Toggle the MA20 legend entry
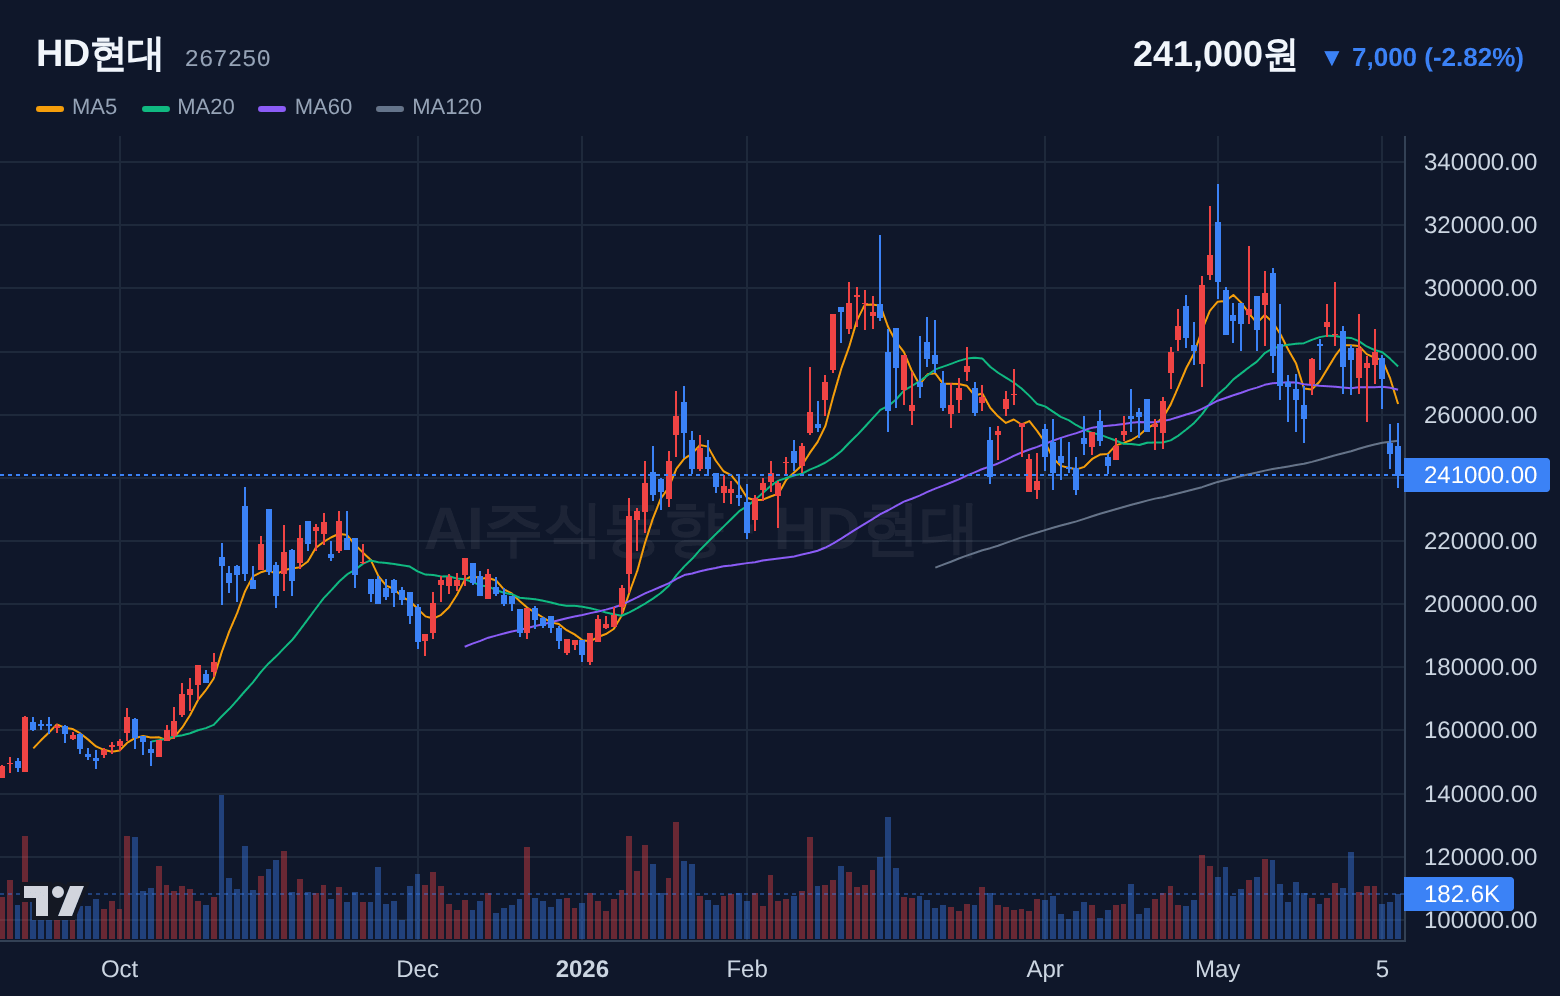Screen dimensions: 1560x996 [x=188, y=107]
